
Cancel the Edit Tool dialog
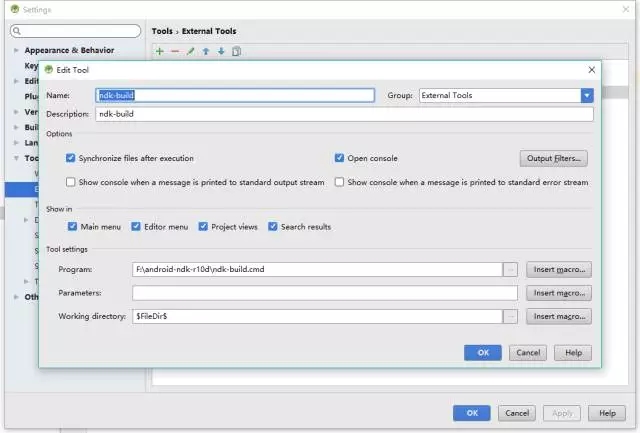point(528,353)
